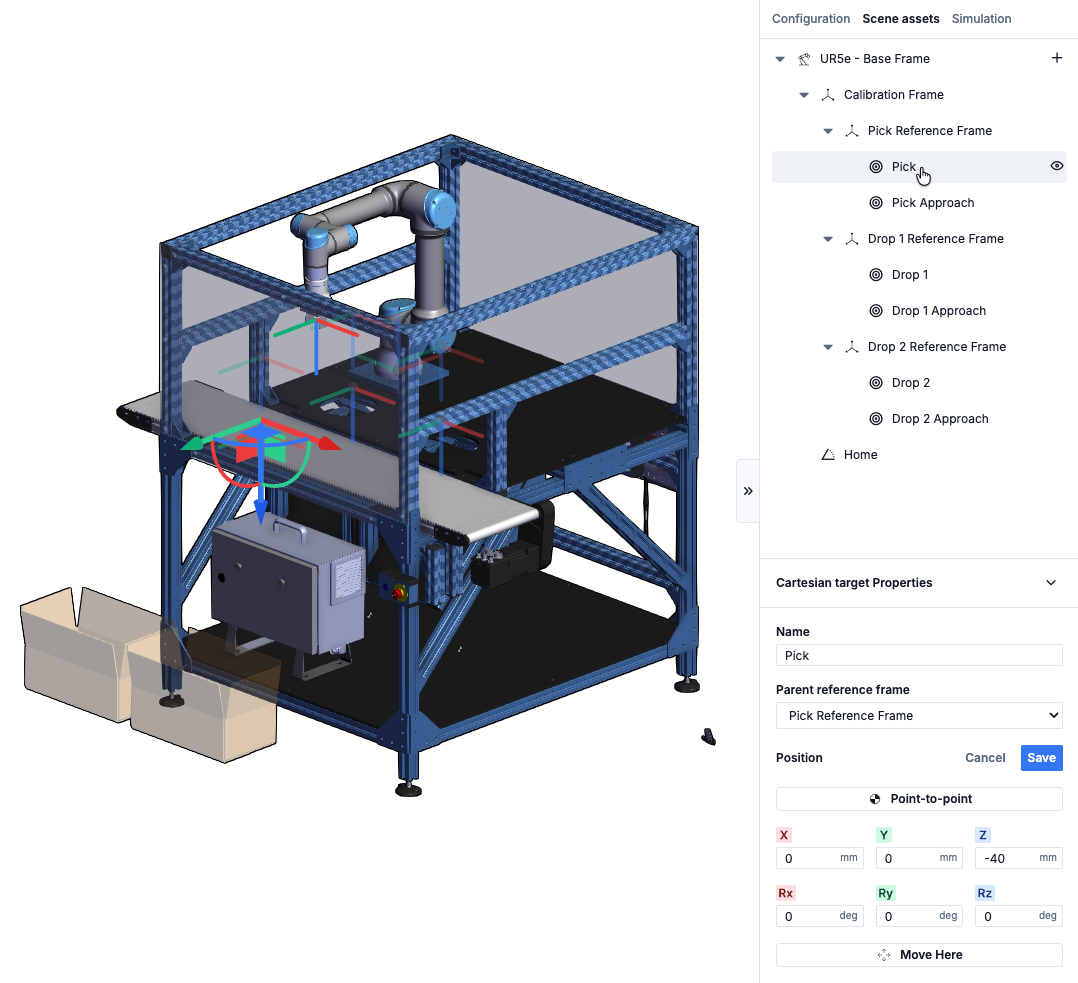Toggle visibility eye for the Pick target
Viewport: 1078px width, 983px height.
1057,166
